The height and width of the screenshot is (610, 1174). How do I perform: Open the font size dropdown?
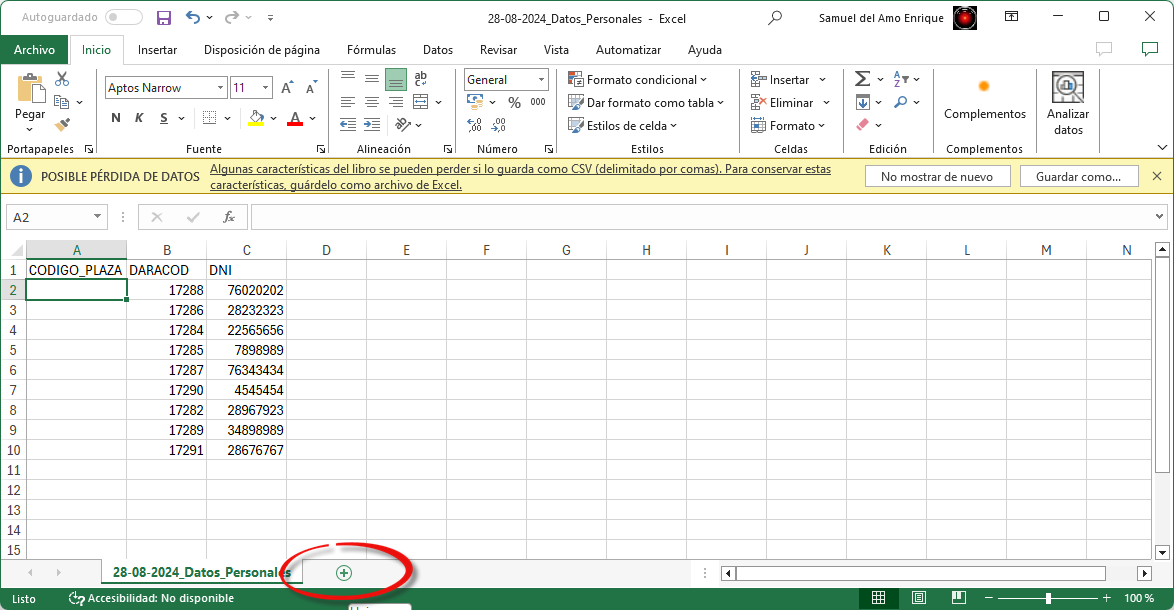click(265, 88)
